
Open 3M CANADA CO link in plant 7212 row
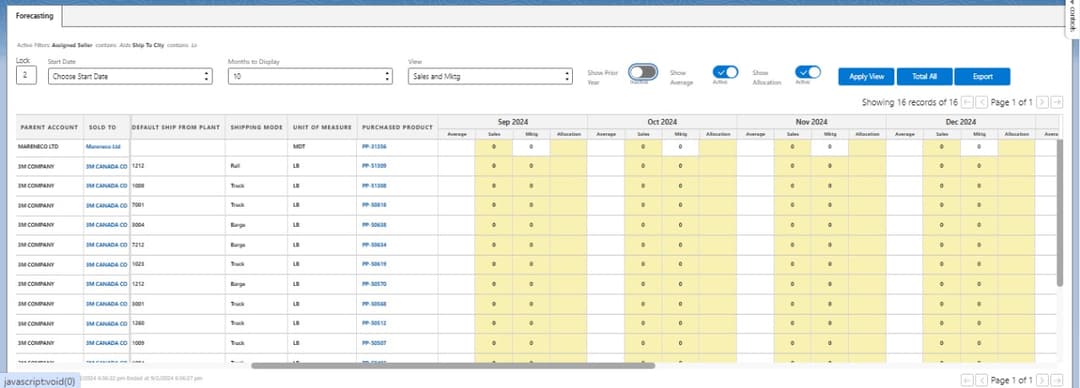coord(107,245)
